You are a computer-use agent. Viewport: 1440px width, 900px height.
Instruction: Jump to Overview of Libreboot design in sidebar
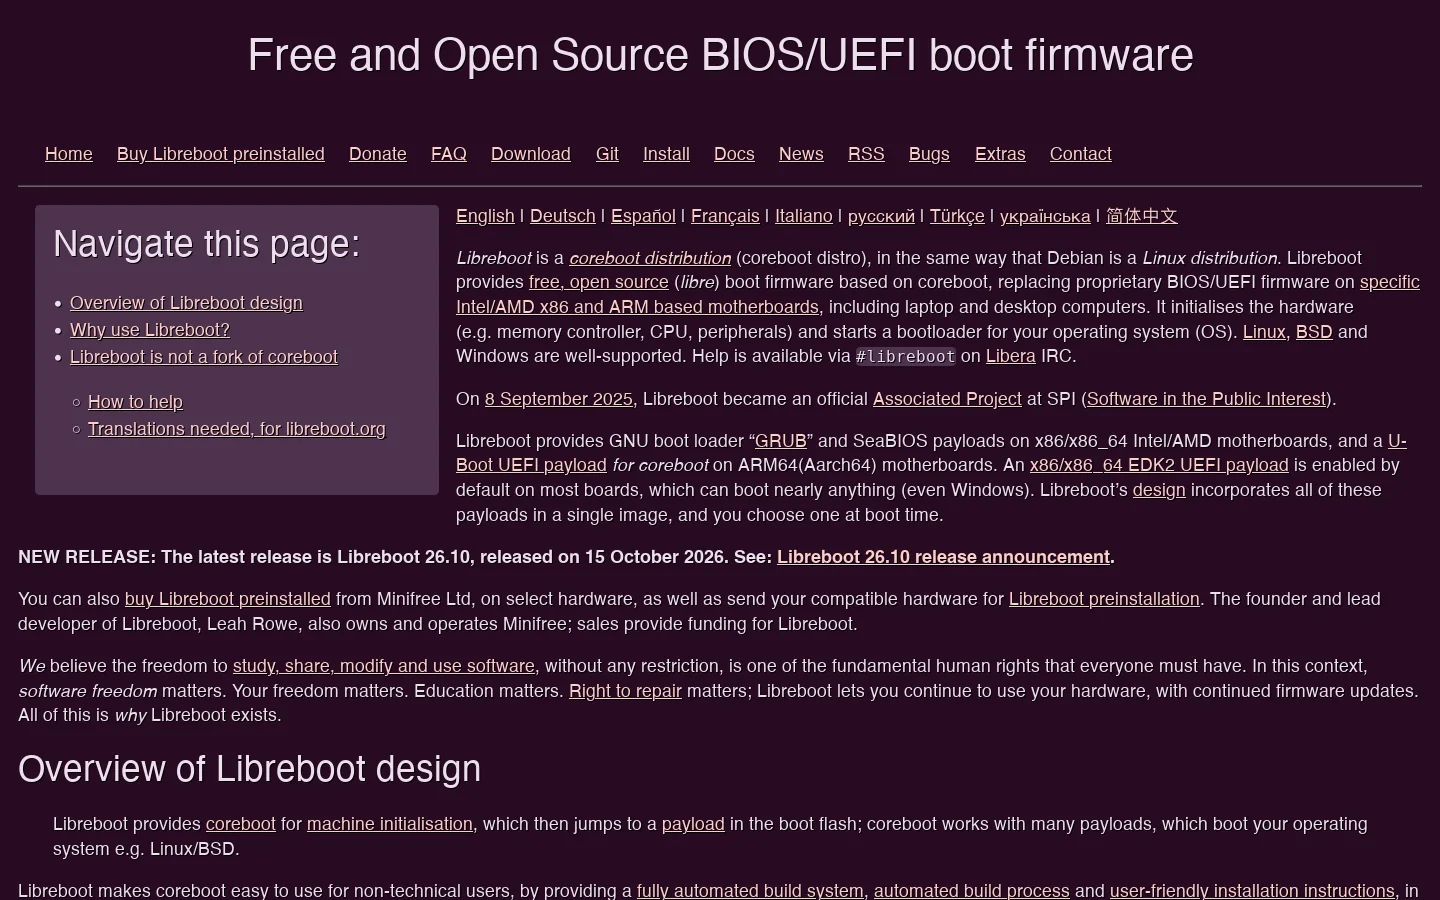coord(186,303)
